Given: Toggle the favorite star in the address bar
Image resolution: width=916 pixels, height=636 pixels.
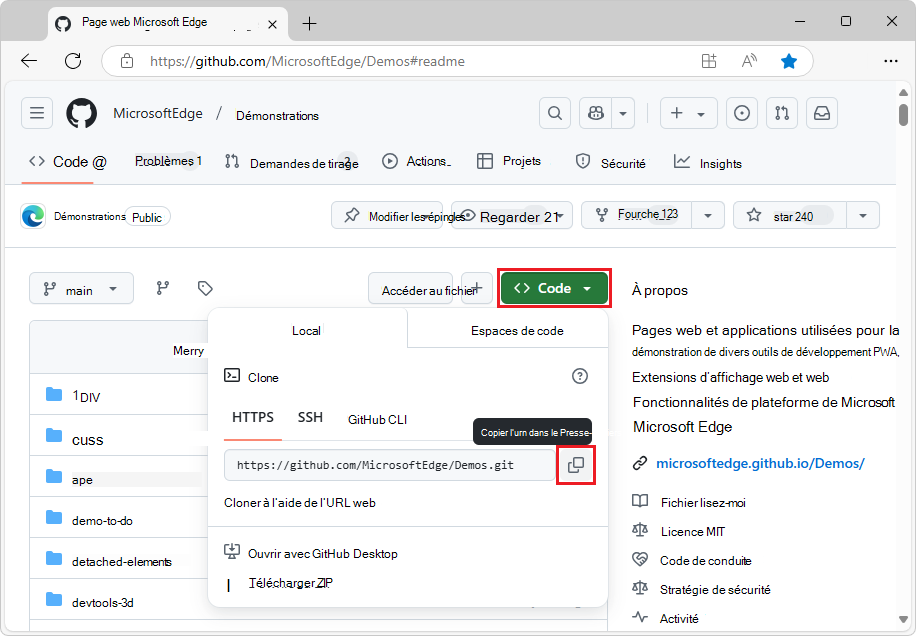Looking at the screenshot, I should (789, 60).
